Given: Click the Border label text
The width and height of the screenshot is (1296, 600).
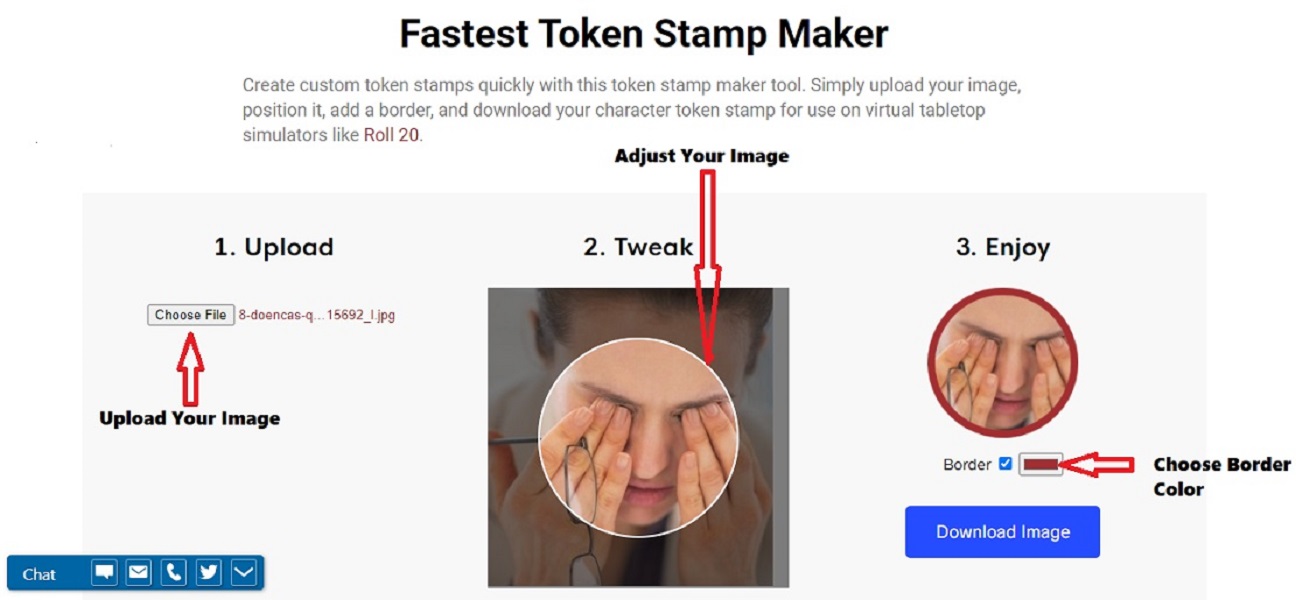Looking at the screenshot, I should tap(968, 465).
